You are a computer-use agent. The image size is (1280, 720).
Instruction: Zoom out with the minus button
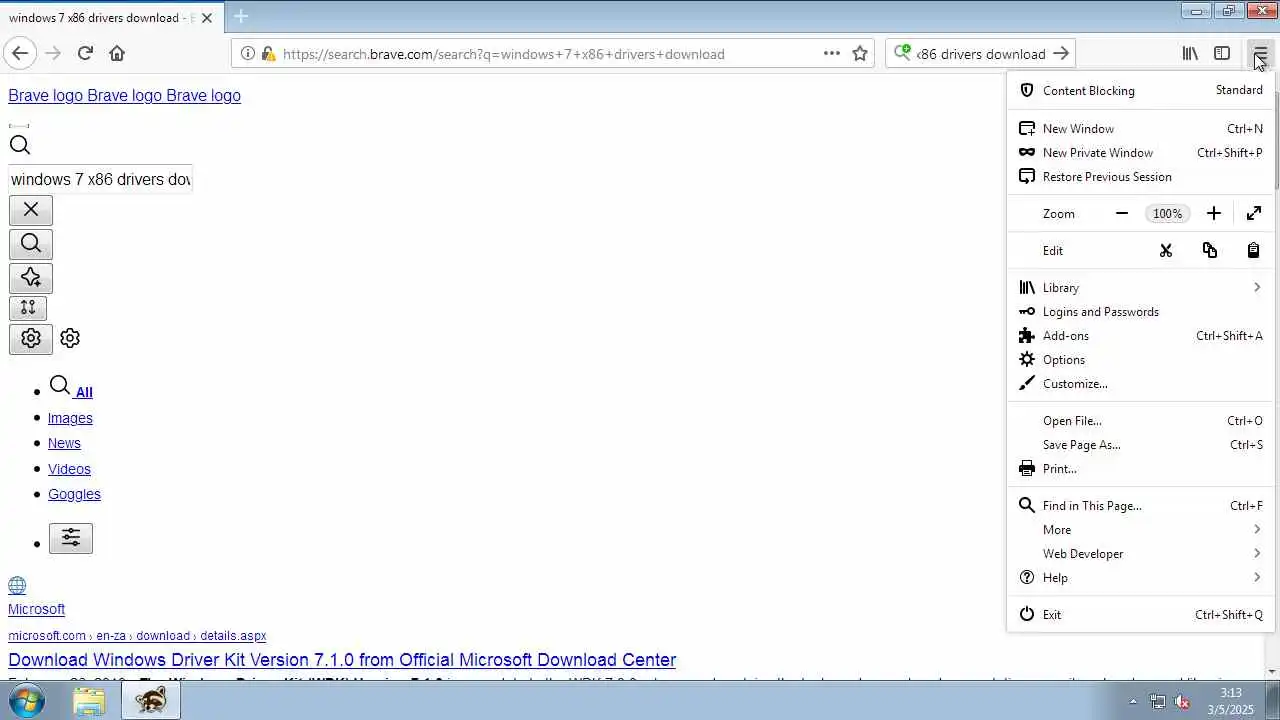(x=1122, y=213)
